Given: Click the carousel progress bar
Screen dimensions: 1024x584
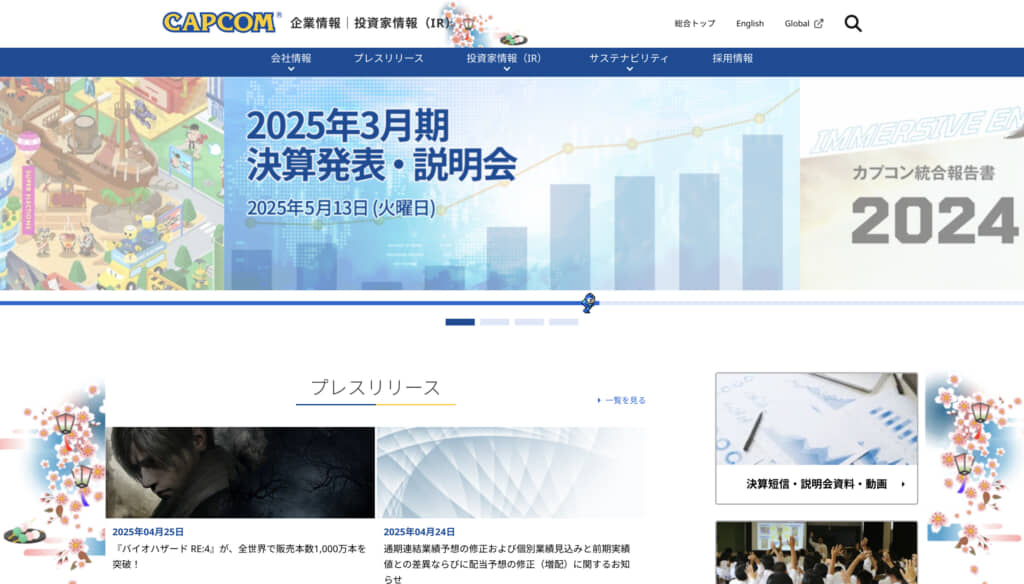Looking at the screenshot, I should [x=512, y=303].
